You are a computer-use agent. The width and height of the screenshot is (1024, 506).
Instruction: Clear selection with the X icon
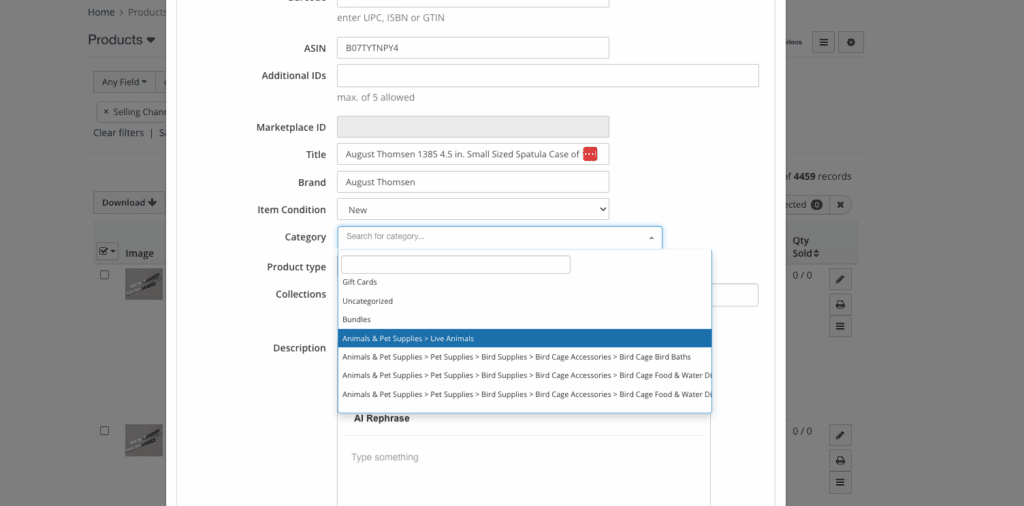pos(841,204)
